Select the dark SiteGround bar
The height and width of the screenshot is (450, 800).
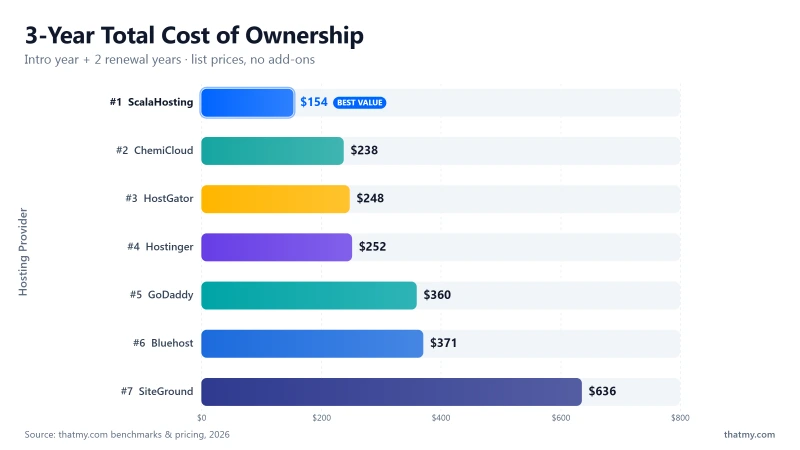click(391, 392)
